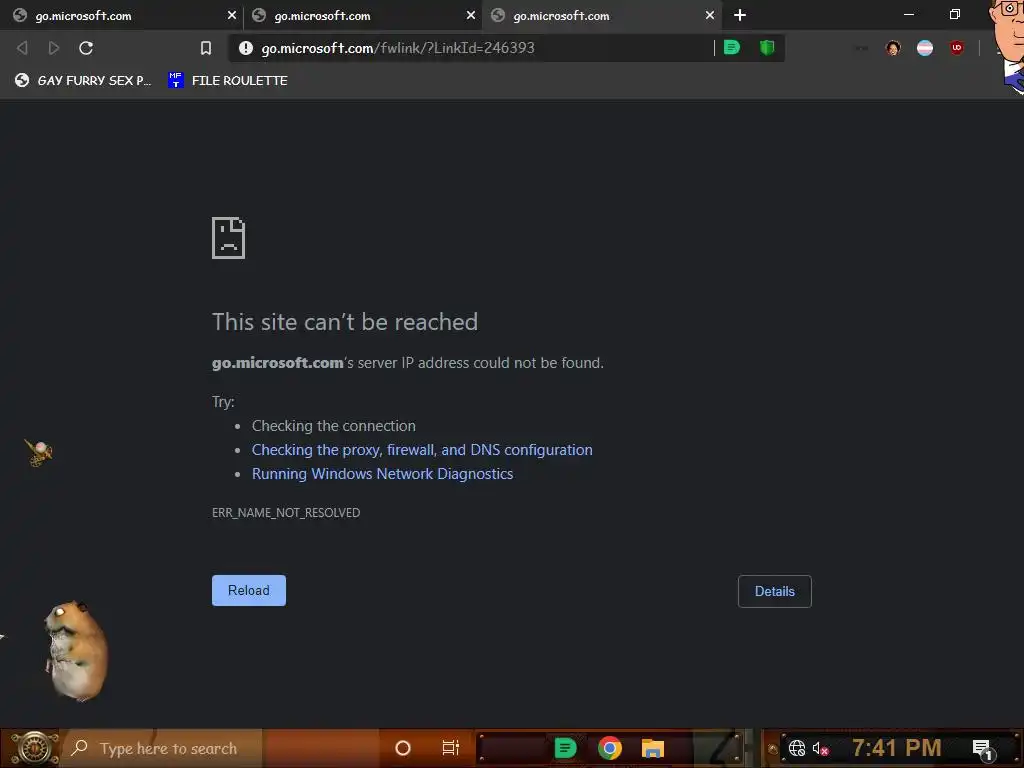Viewport: 1024px width, 768px height.
Task: Click the 7:41 PM clock
Action: [897, 748]
